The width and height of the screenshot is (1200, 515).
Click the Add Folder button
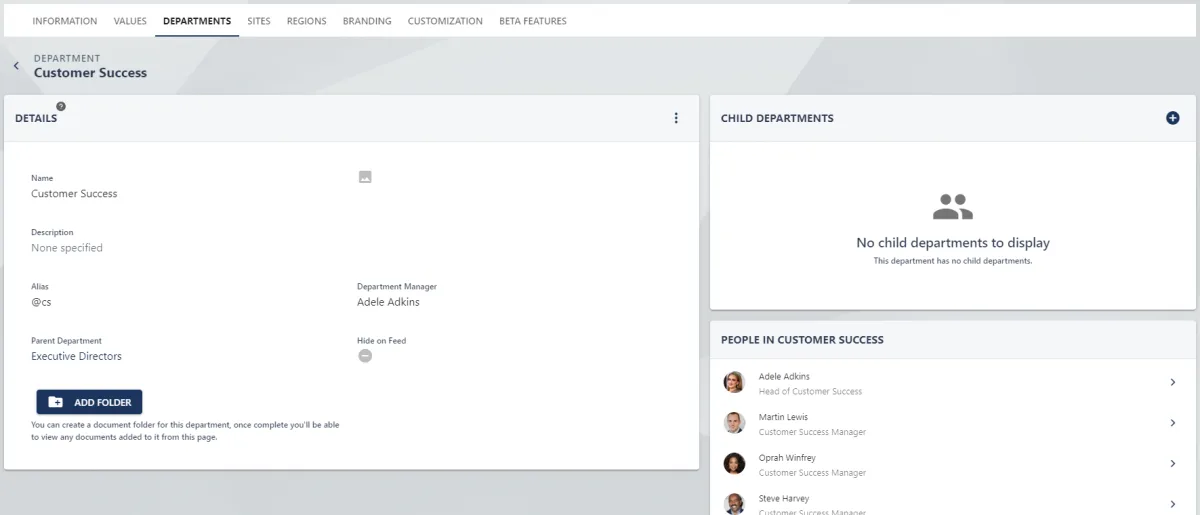point(90,402)
